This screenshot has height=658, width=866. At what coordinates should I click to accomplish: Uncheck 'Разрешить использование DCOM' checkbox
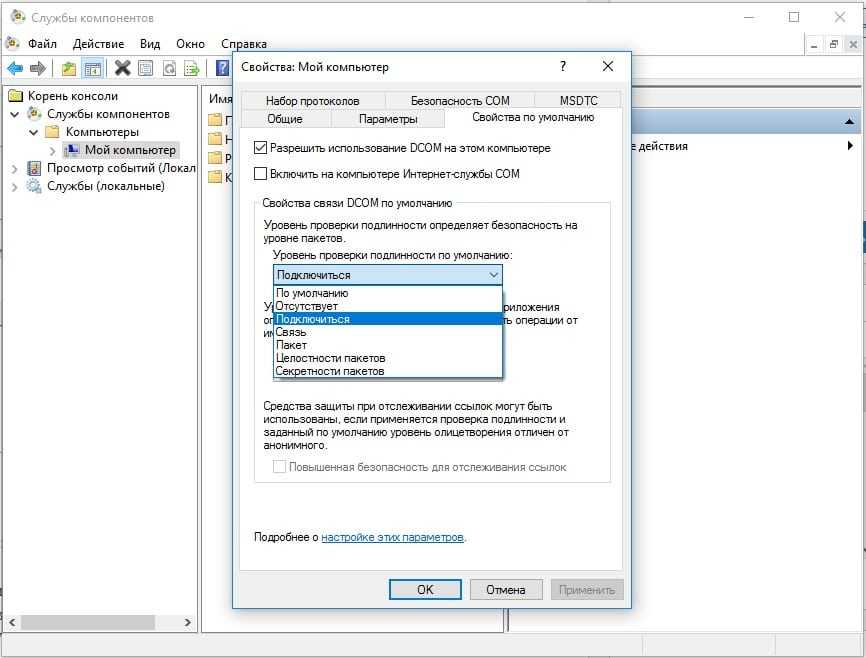coord(261,148)
